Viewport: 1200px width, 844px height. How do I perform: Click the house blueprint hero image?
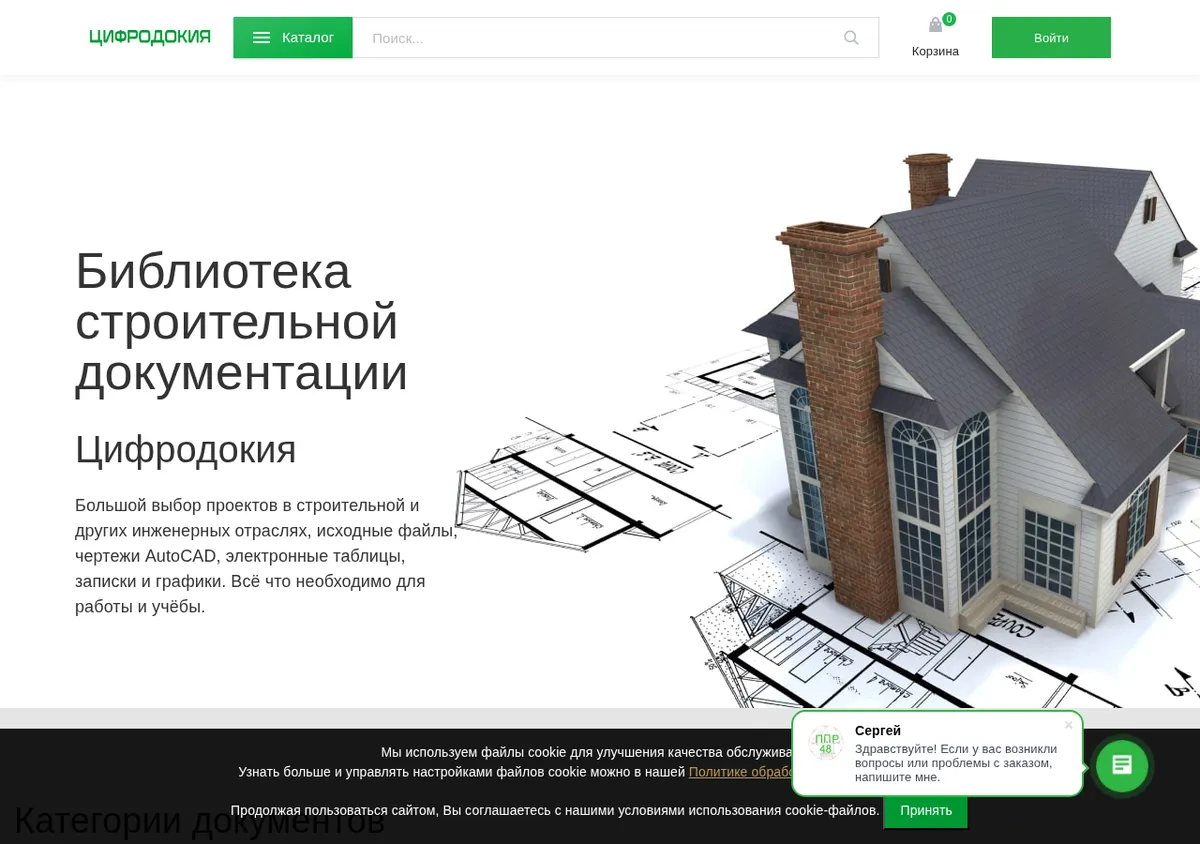point(828,430)
